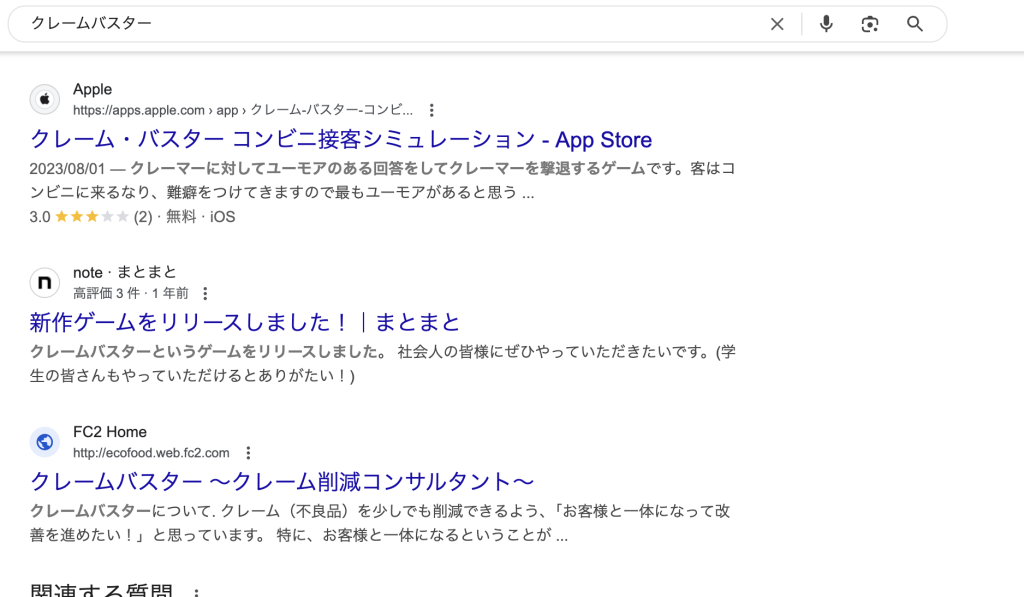Click the 高評価 3 件 · 1 年前 text
The image size is (1024, 597).
coord(131,293)
